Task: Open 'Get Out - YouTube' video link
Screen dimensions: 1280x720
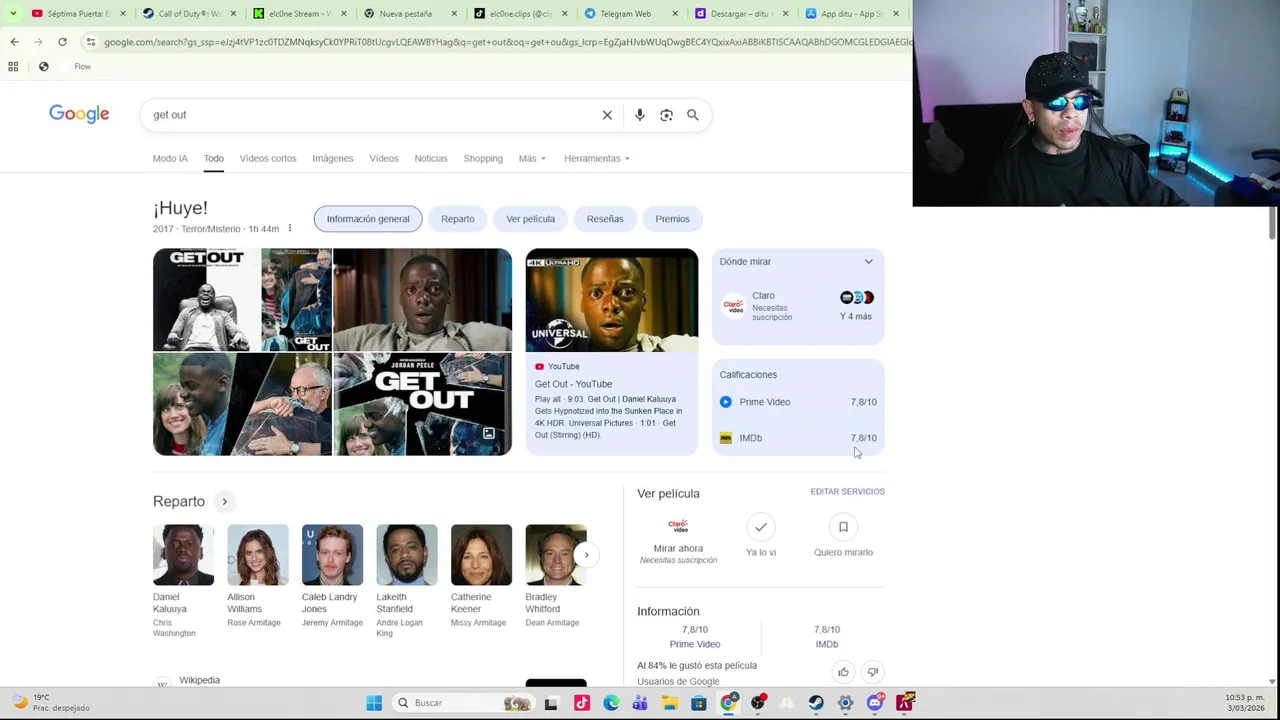Action: pos(573,384)
